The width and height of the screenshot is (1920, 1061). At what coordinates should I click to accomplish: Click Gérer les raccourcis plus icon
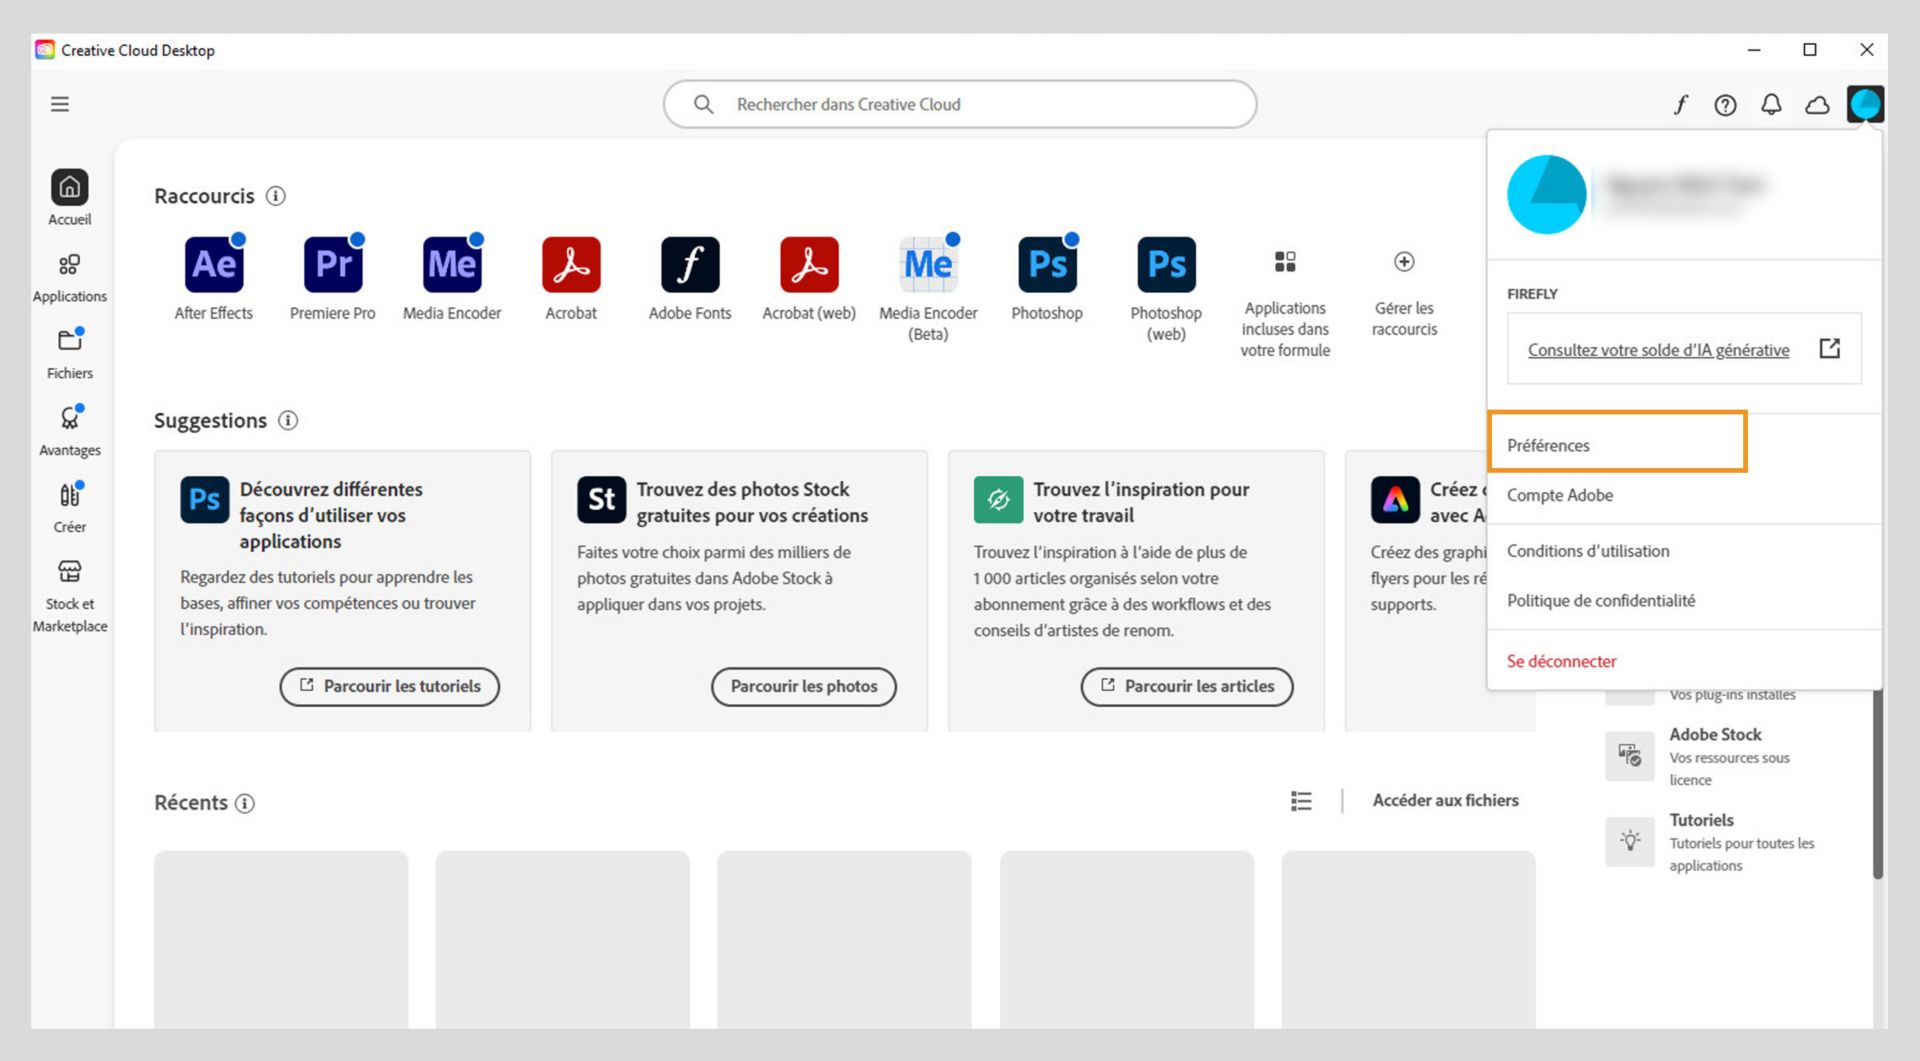[1404, 262]
